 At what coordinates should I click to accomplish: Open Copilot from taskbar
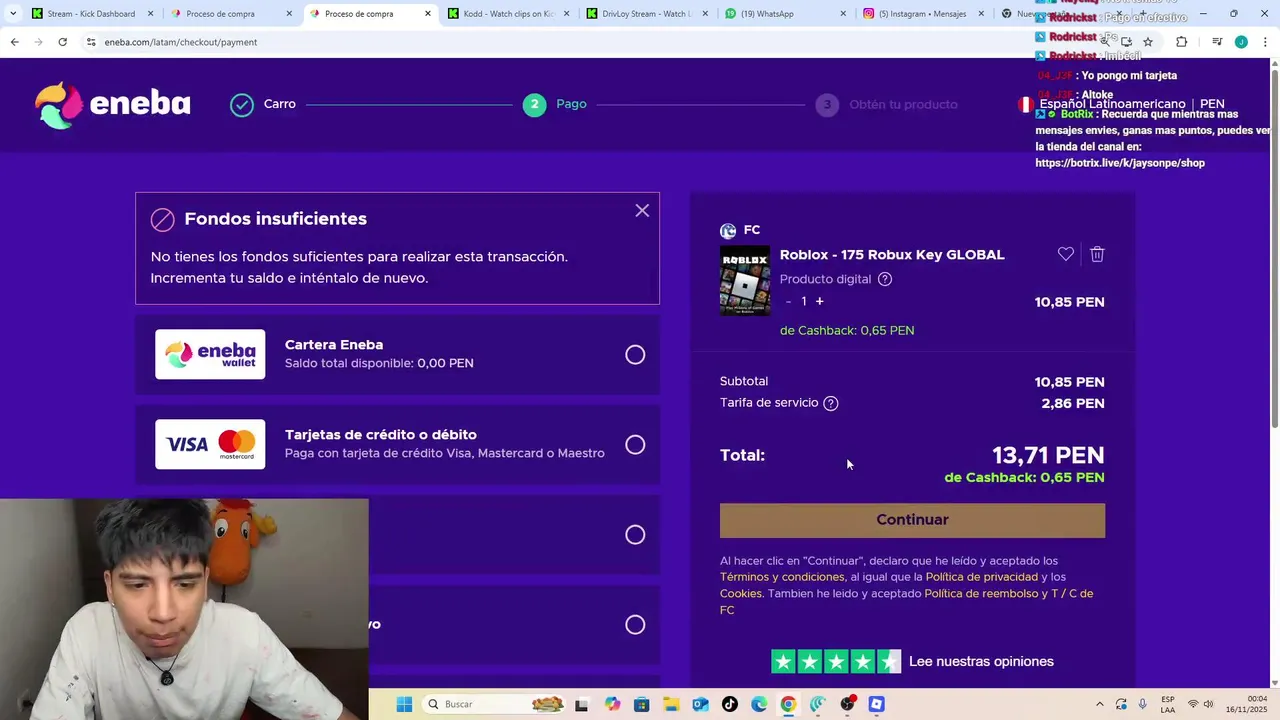point(612,705)
